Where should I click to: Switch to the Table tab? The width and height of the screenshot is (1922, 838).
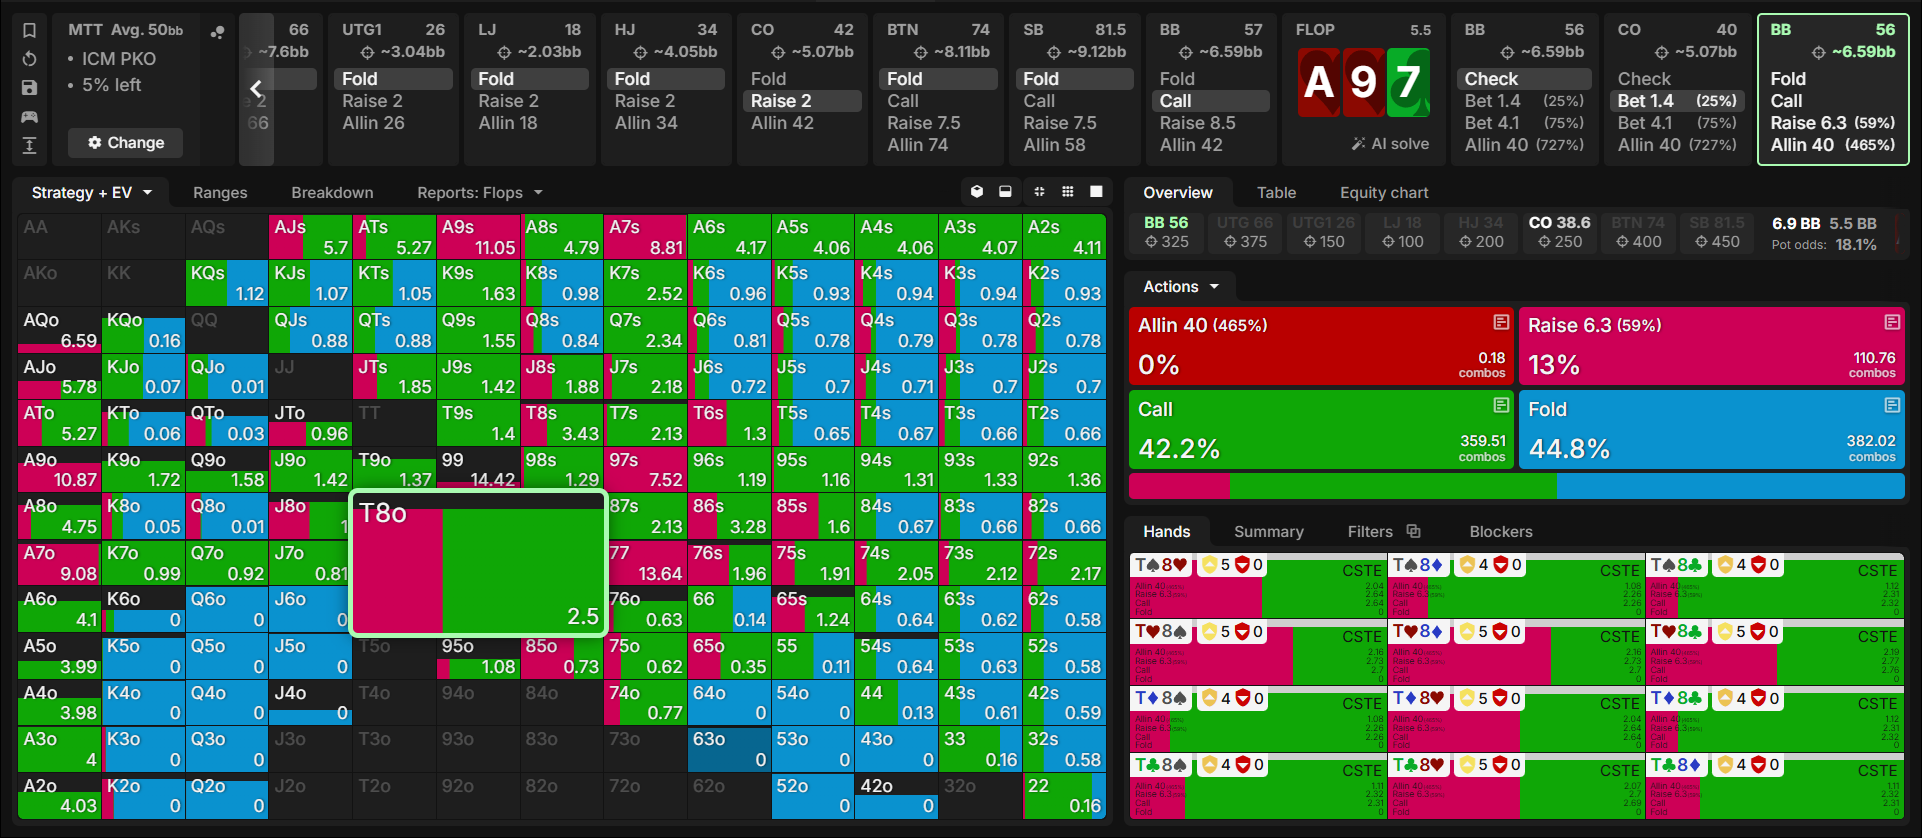[1276, 193]
